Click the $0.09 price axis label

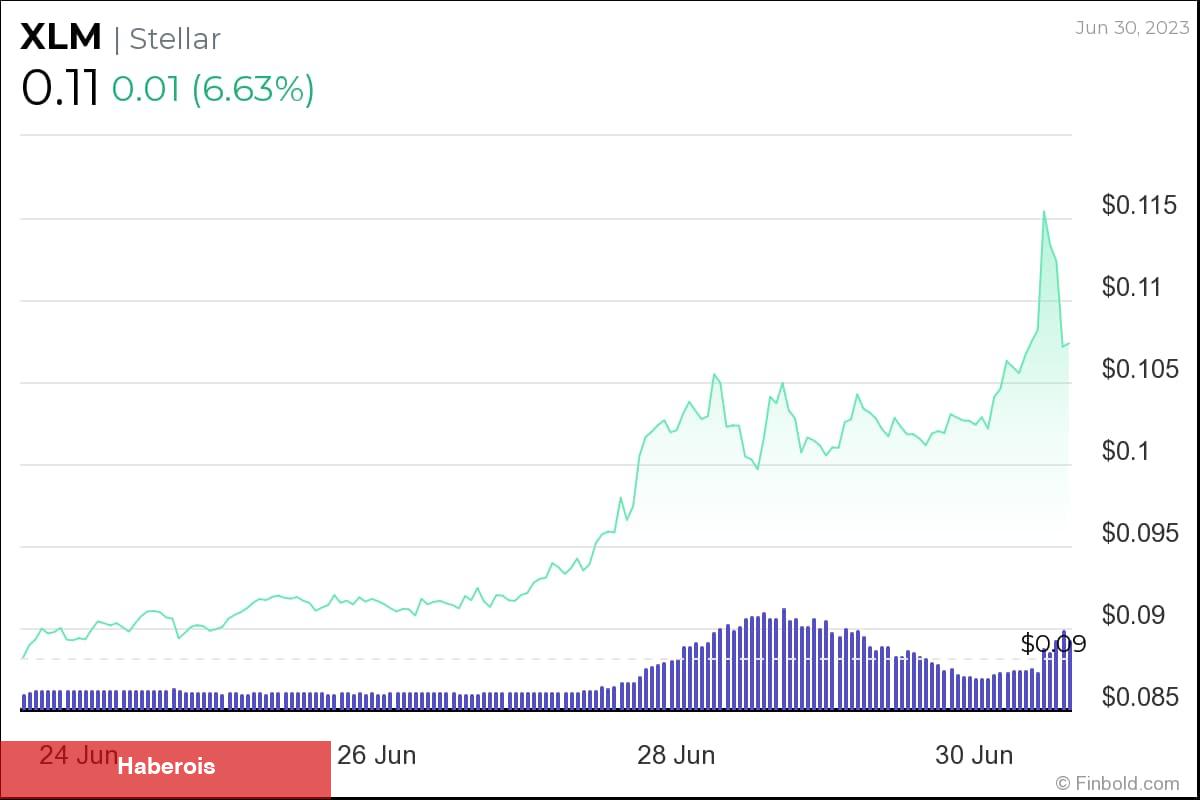(1133, 615)
